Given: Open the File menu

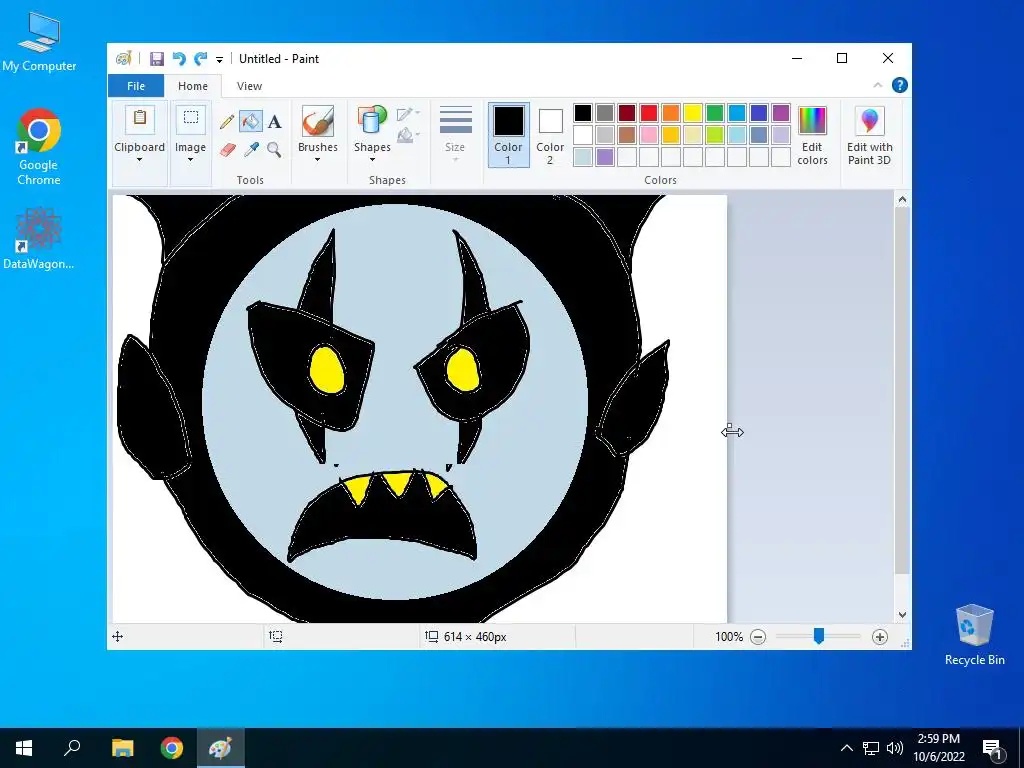Looking at the screenshot, I should tap(136, 86).
